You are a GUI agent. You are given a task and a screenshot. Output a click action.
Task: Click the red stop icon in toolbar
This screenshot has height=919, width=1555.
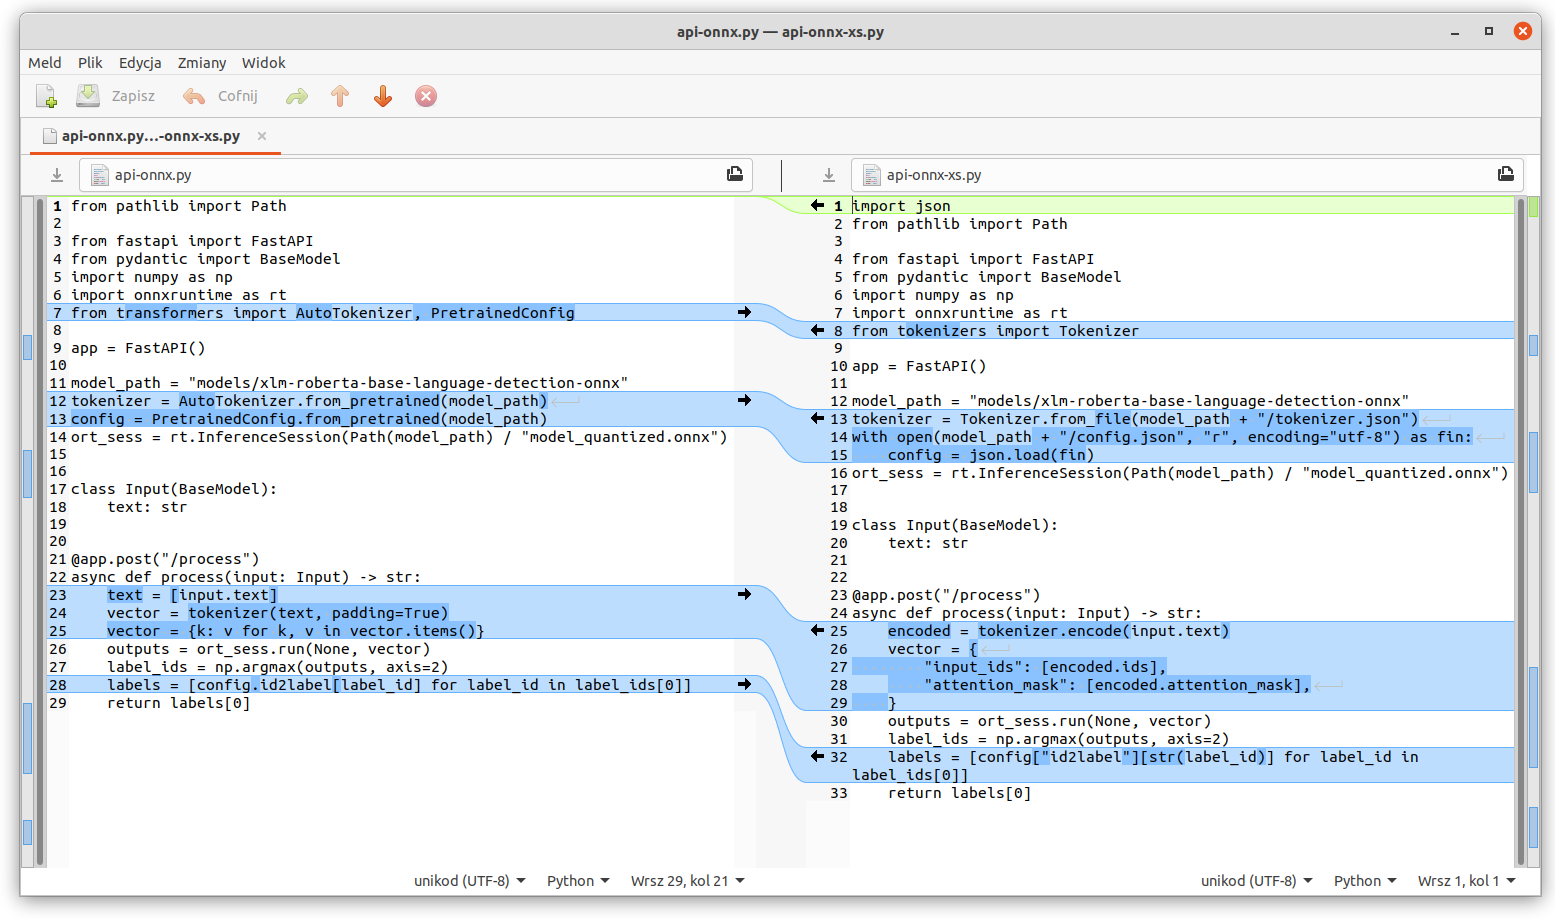pos(426,96)
